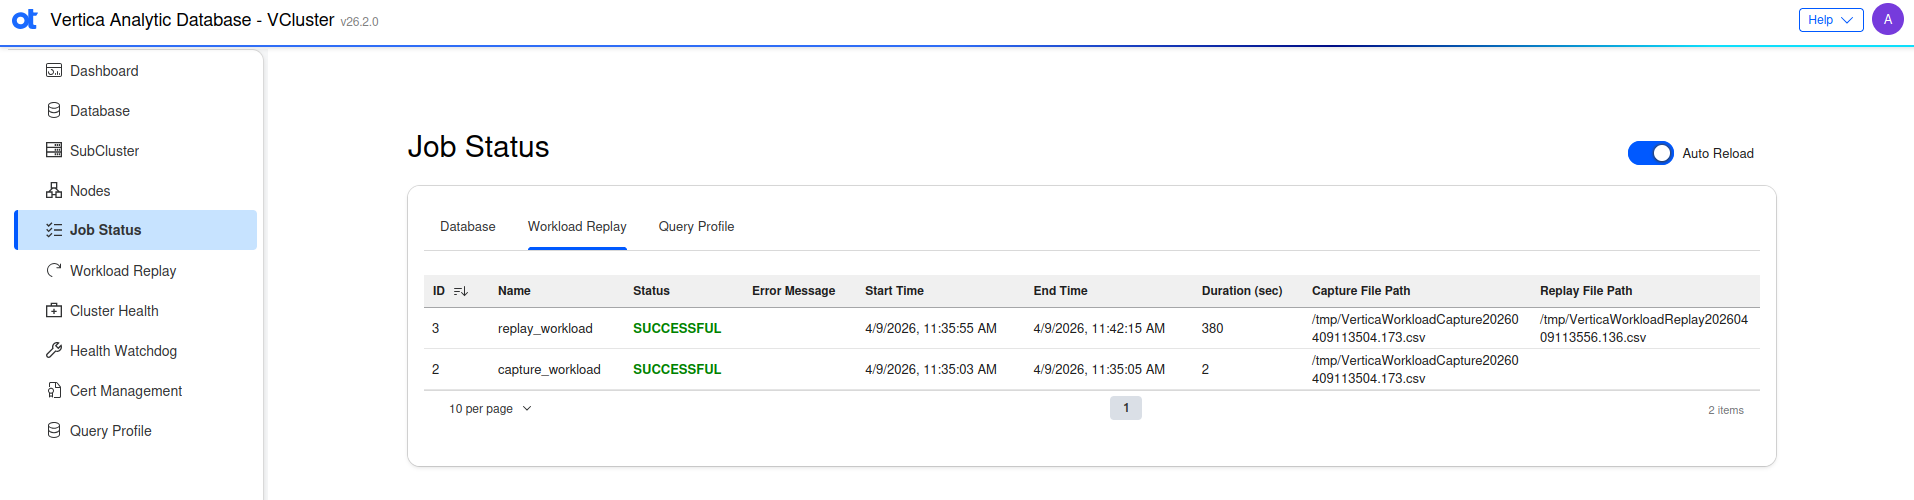Click end time 11:35:05 AM cell

1099,369
